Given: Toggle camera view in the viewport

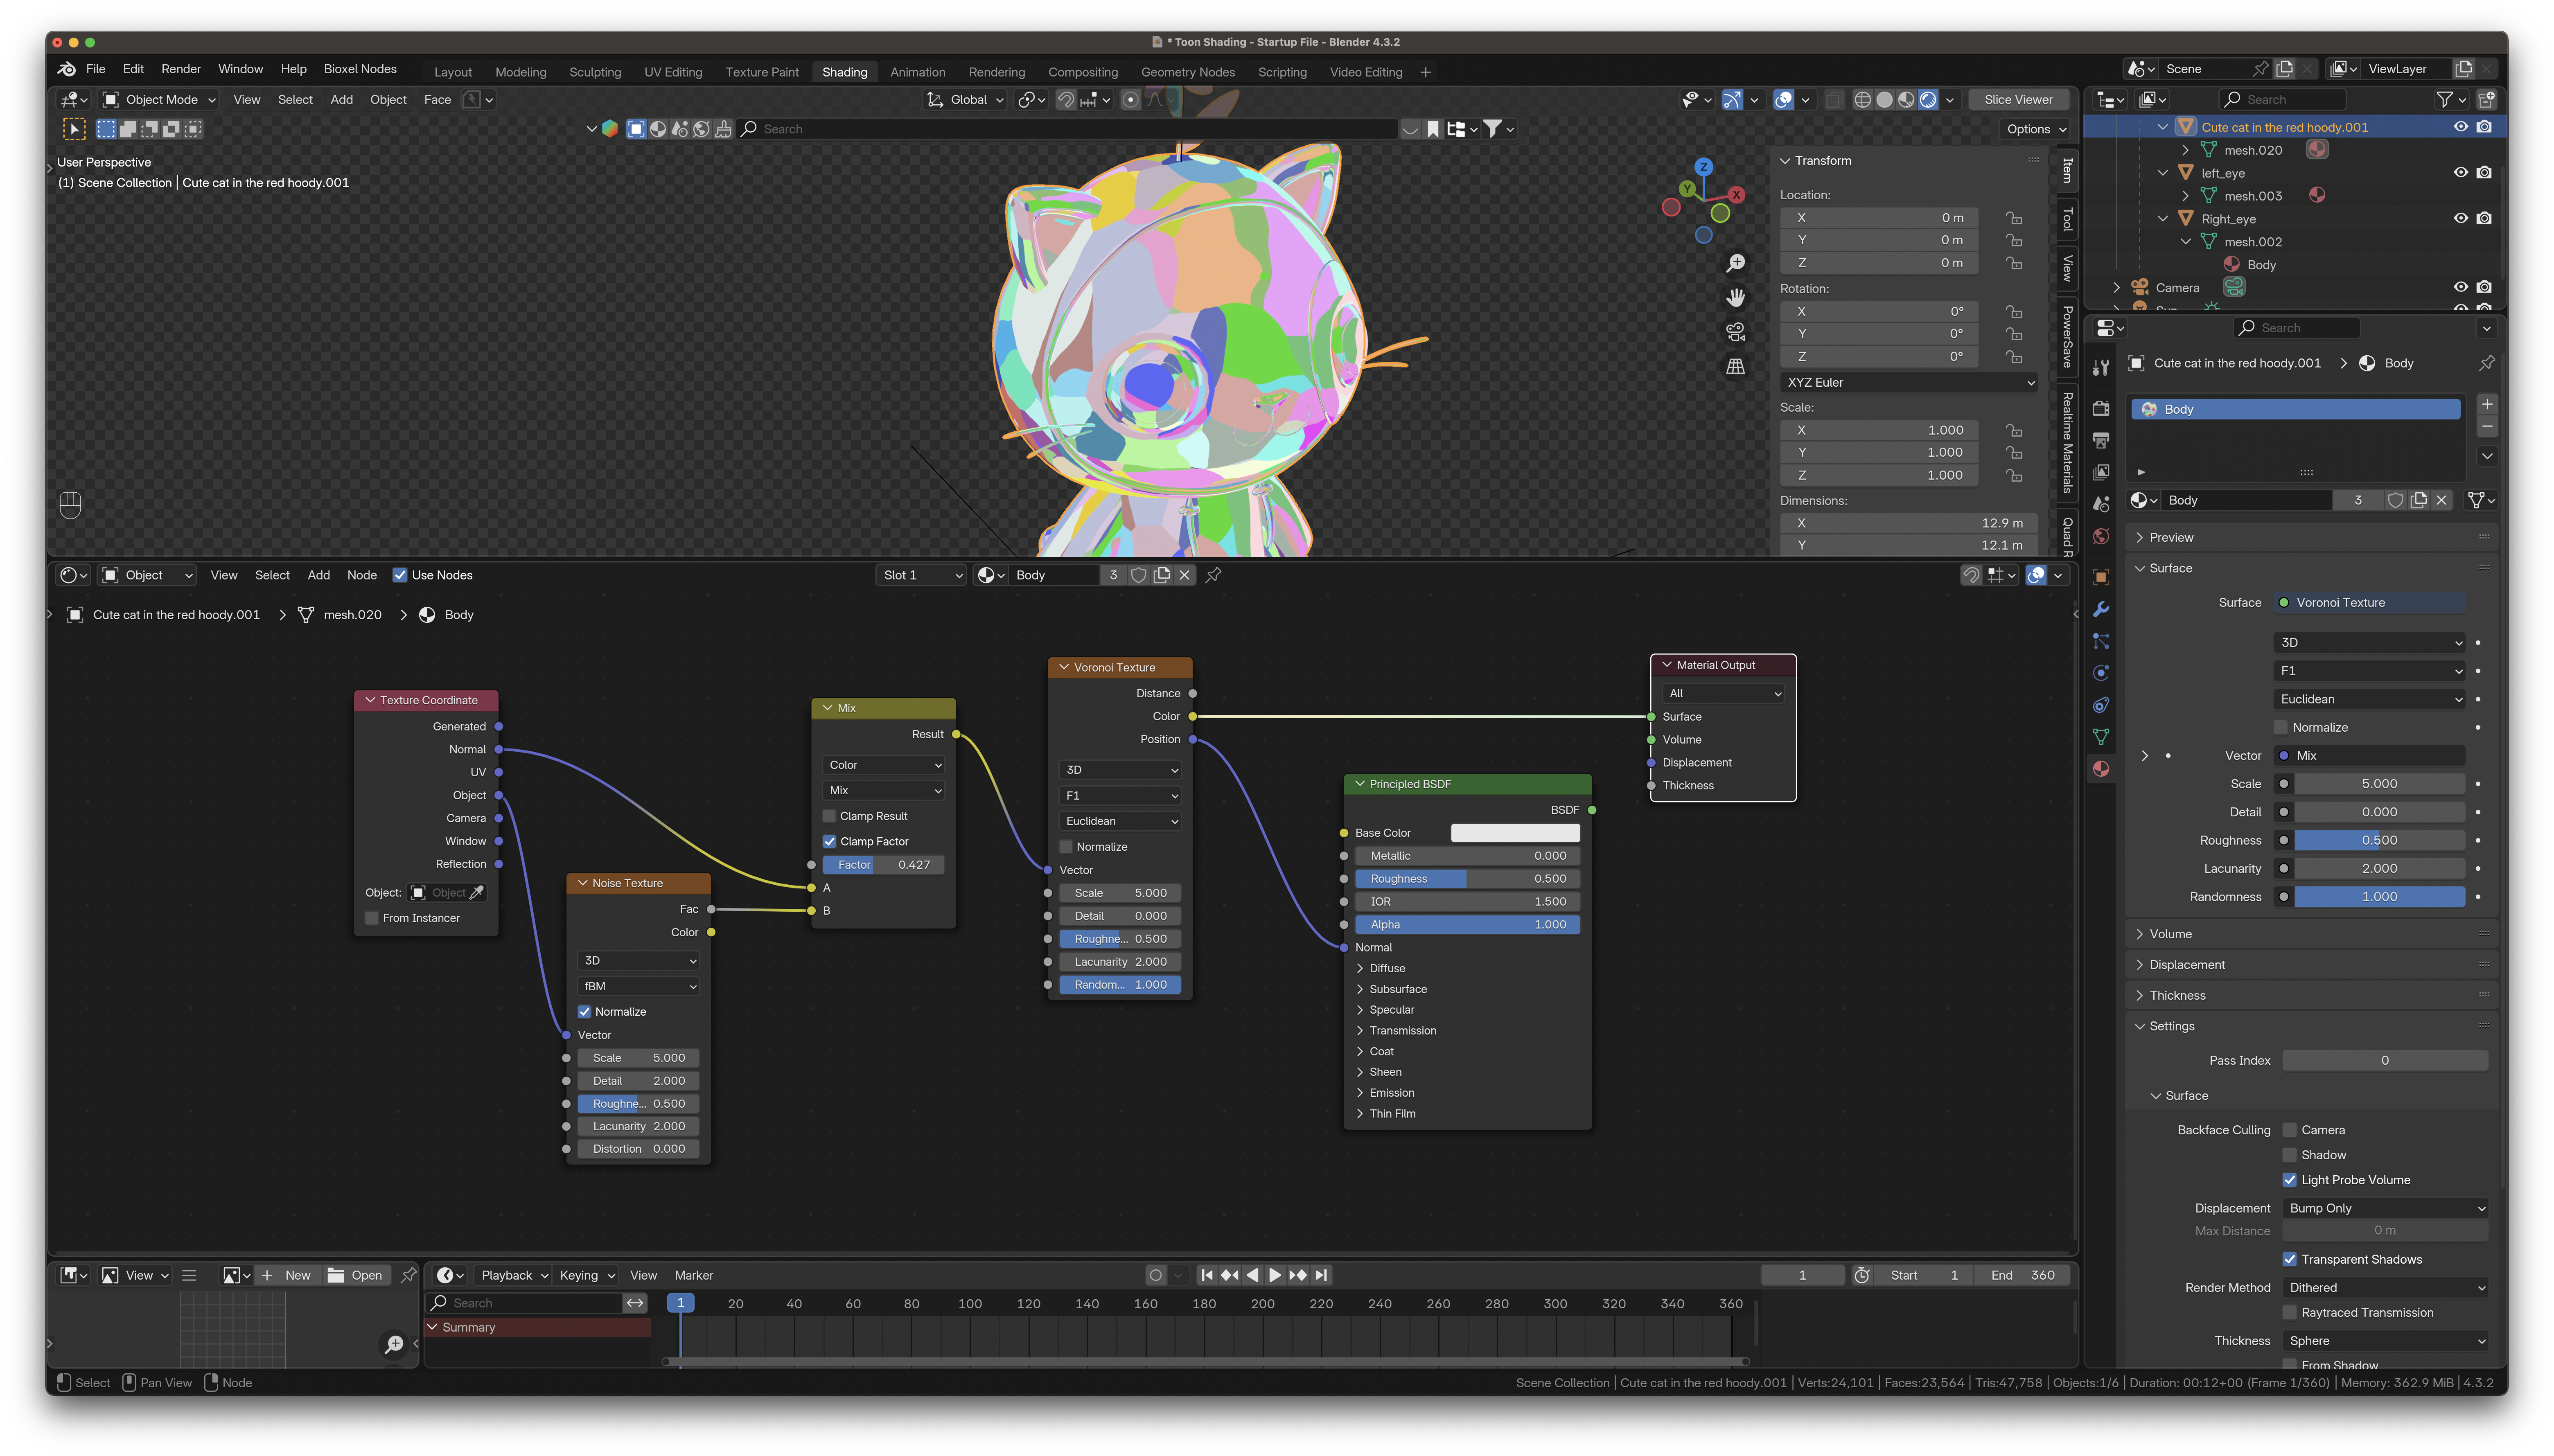Looking at the screenshot, I should coord(1736,332).
